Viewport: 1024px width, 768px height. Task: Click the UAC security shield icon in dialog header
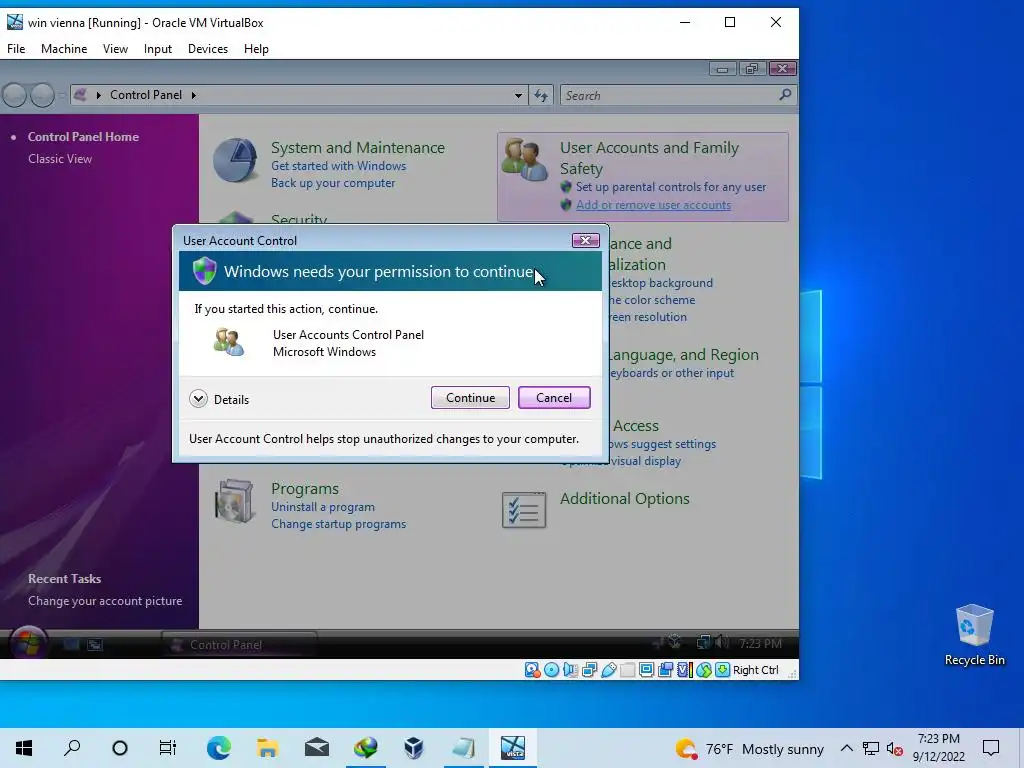[204, 270]
